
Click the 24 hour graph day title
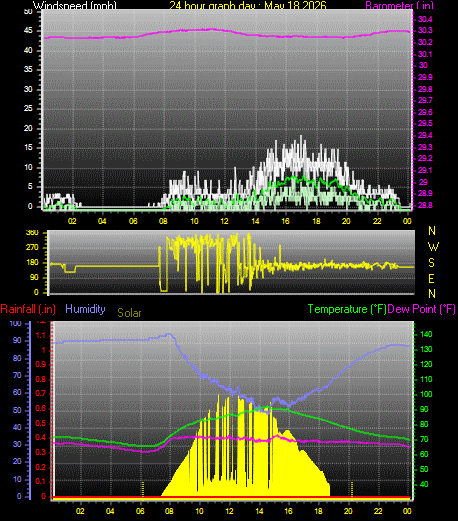[x=248, y=5]
